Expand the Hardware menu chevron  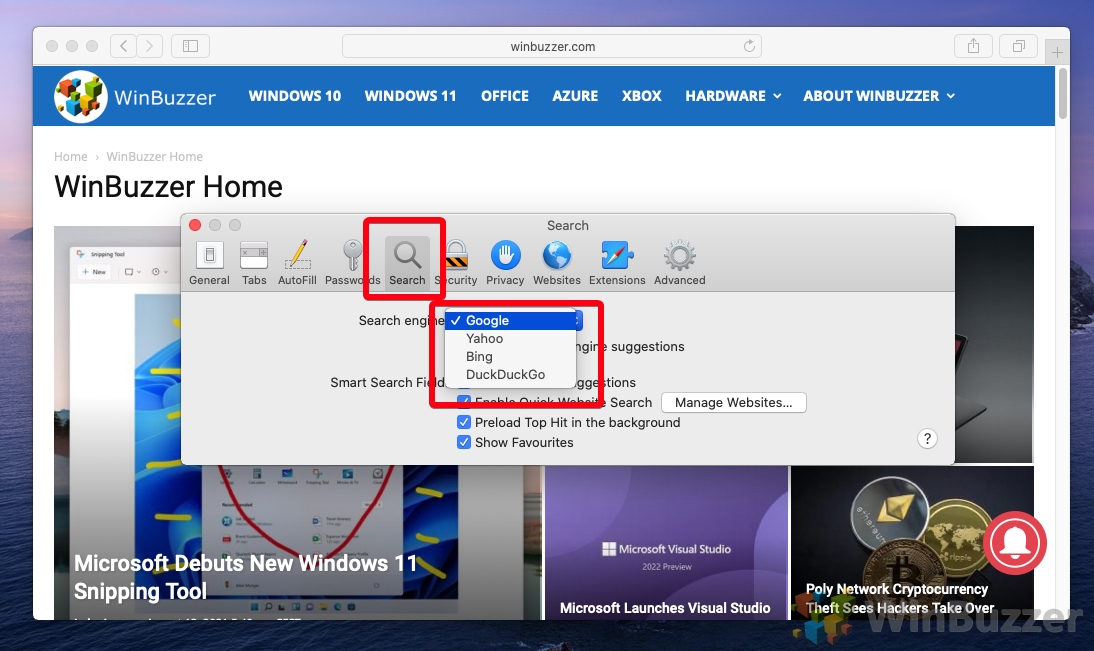pyautogui.click(x=777, y=96)
